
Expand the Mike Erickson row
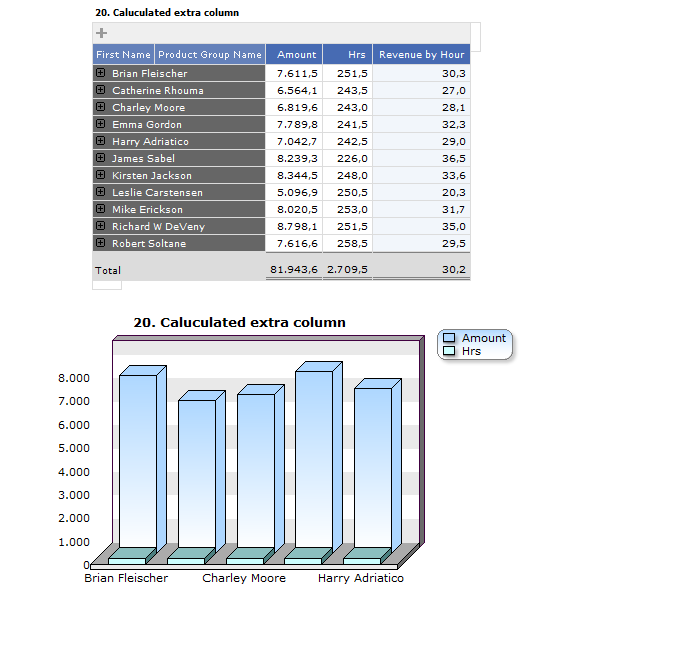click(100, 209)
